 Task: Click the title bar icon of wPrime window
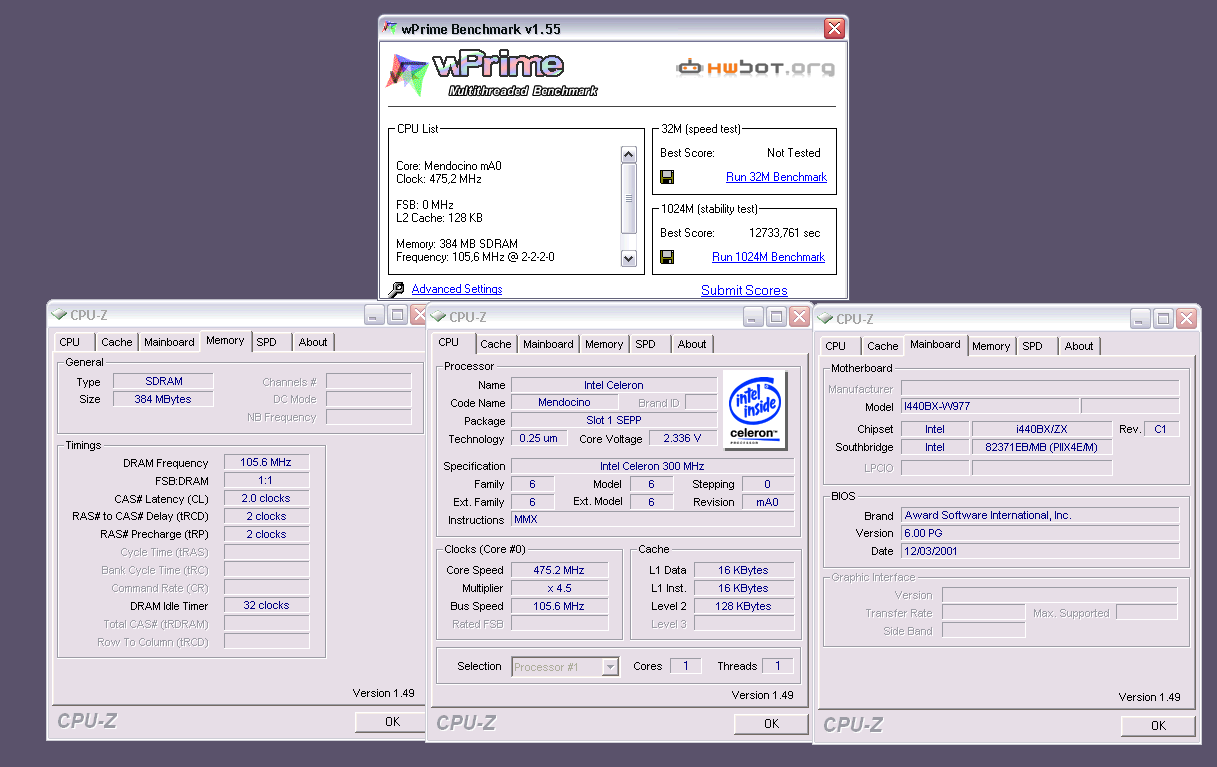(x=391, y=28)
